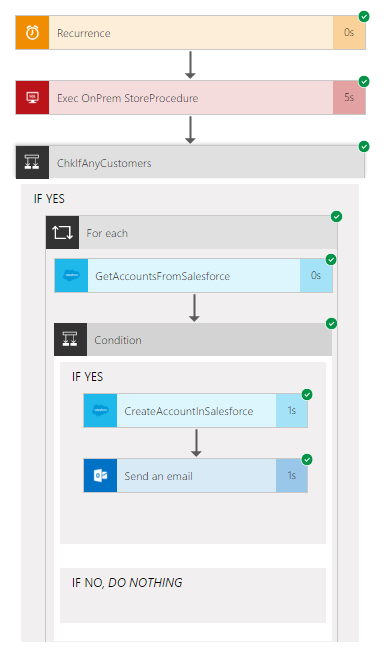Click the IF NO, DO NOTHING branch
Image resolution: width=392 pixels, height=649 pixels.
[x=193, y=595]
